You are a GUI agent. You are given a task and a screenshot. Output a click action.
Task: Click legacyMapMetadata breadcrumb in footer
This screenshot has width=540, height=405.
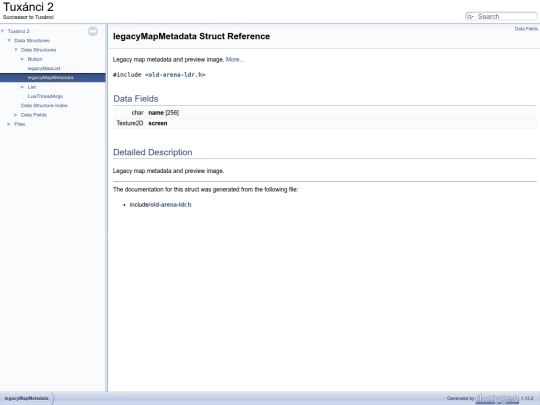[27, 398]
